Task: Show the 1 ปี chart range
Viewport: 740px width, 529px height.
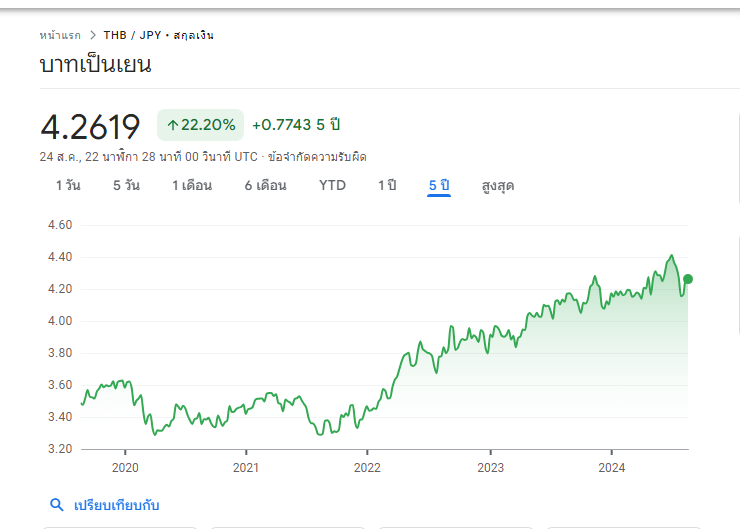Action: click(x=387, y=185)
